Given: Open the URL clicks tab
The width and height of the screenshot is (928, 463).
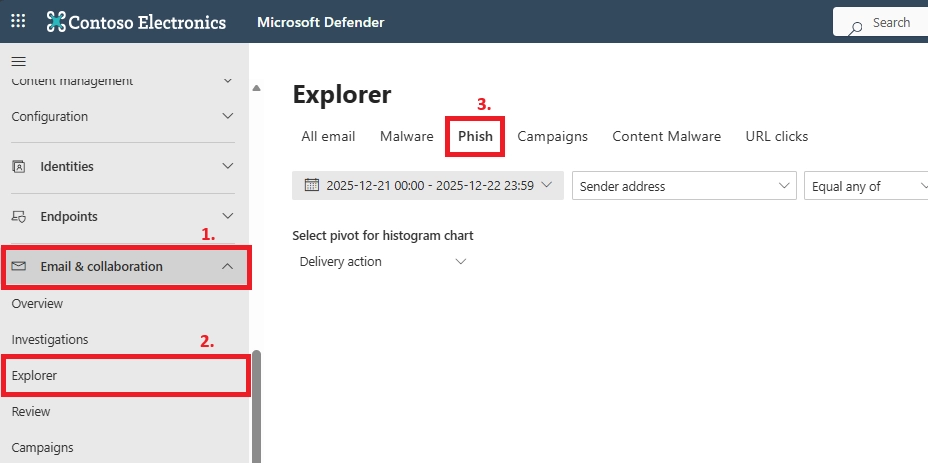Looking at the screenshot, I should point(776,136).
